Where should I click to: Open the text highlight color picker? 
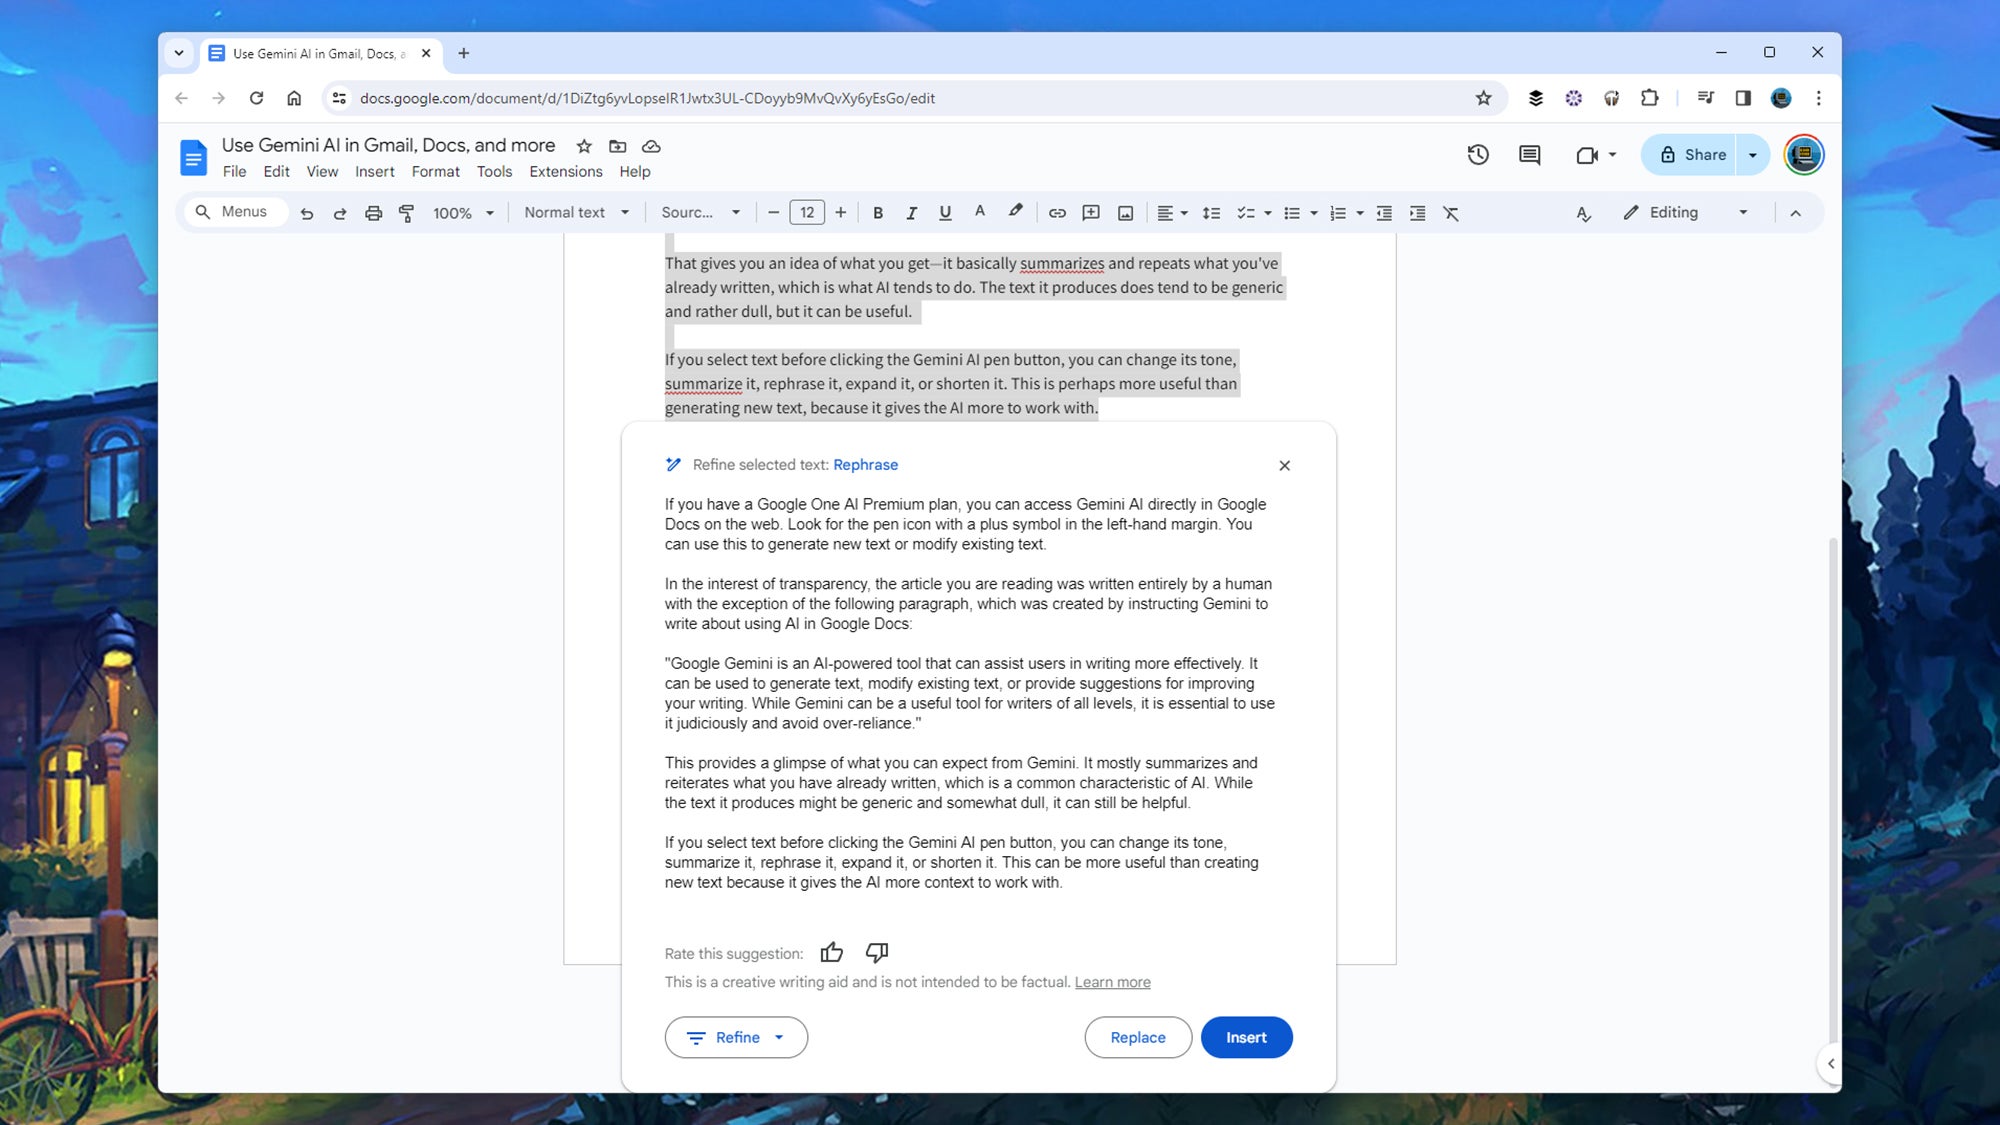pyautogui.click(x=1014, y=212)
